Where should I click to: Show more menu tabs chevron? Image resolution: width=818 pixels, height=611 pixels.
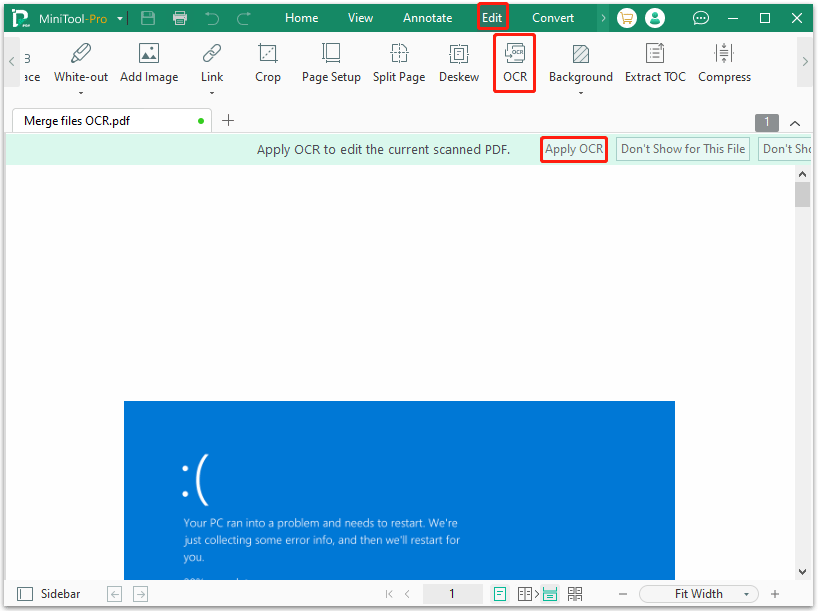(603, 18)
